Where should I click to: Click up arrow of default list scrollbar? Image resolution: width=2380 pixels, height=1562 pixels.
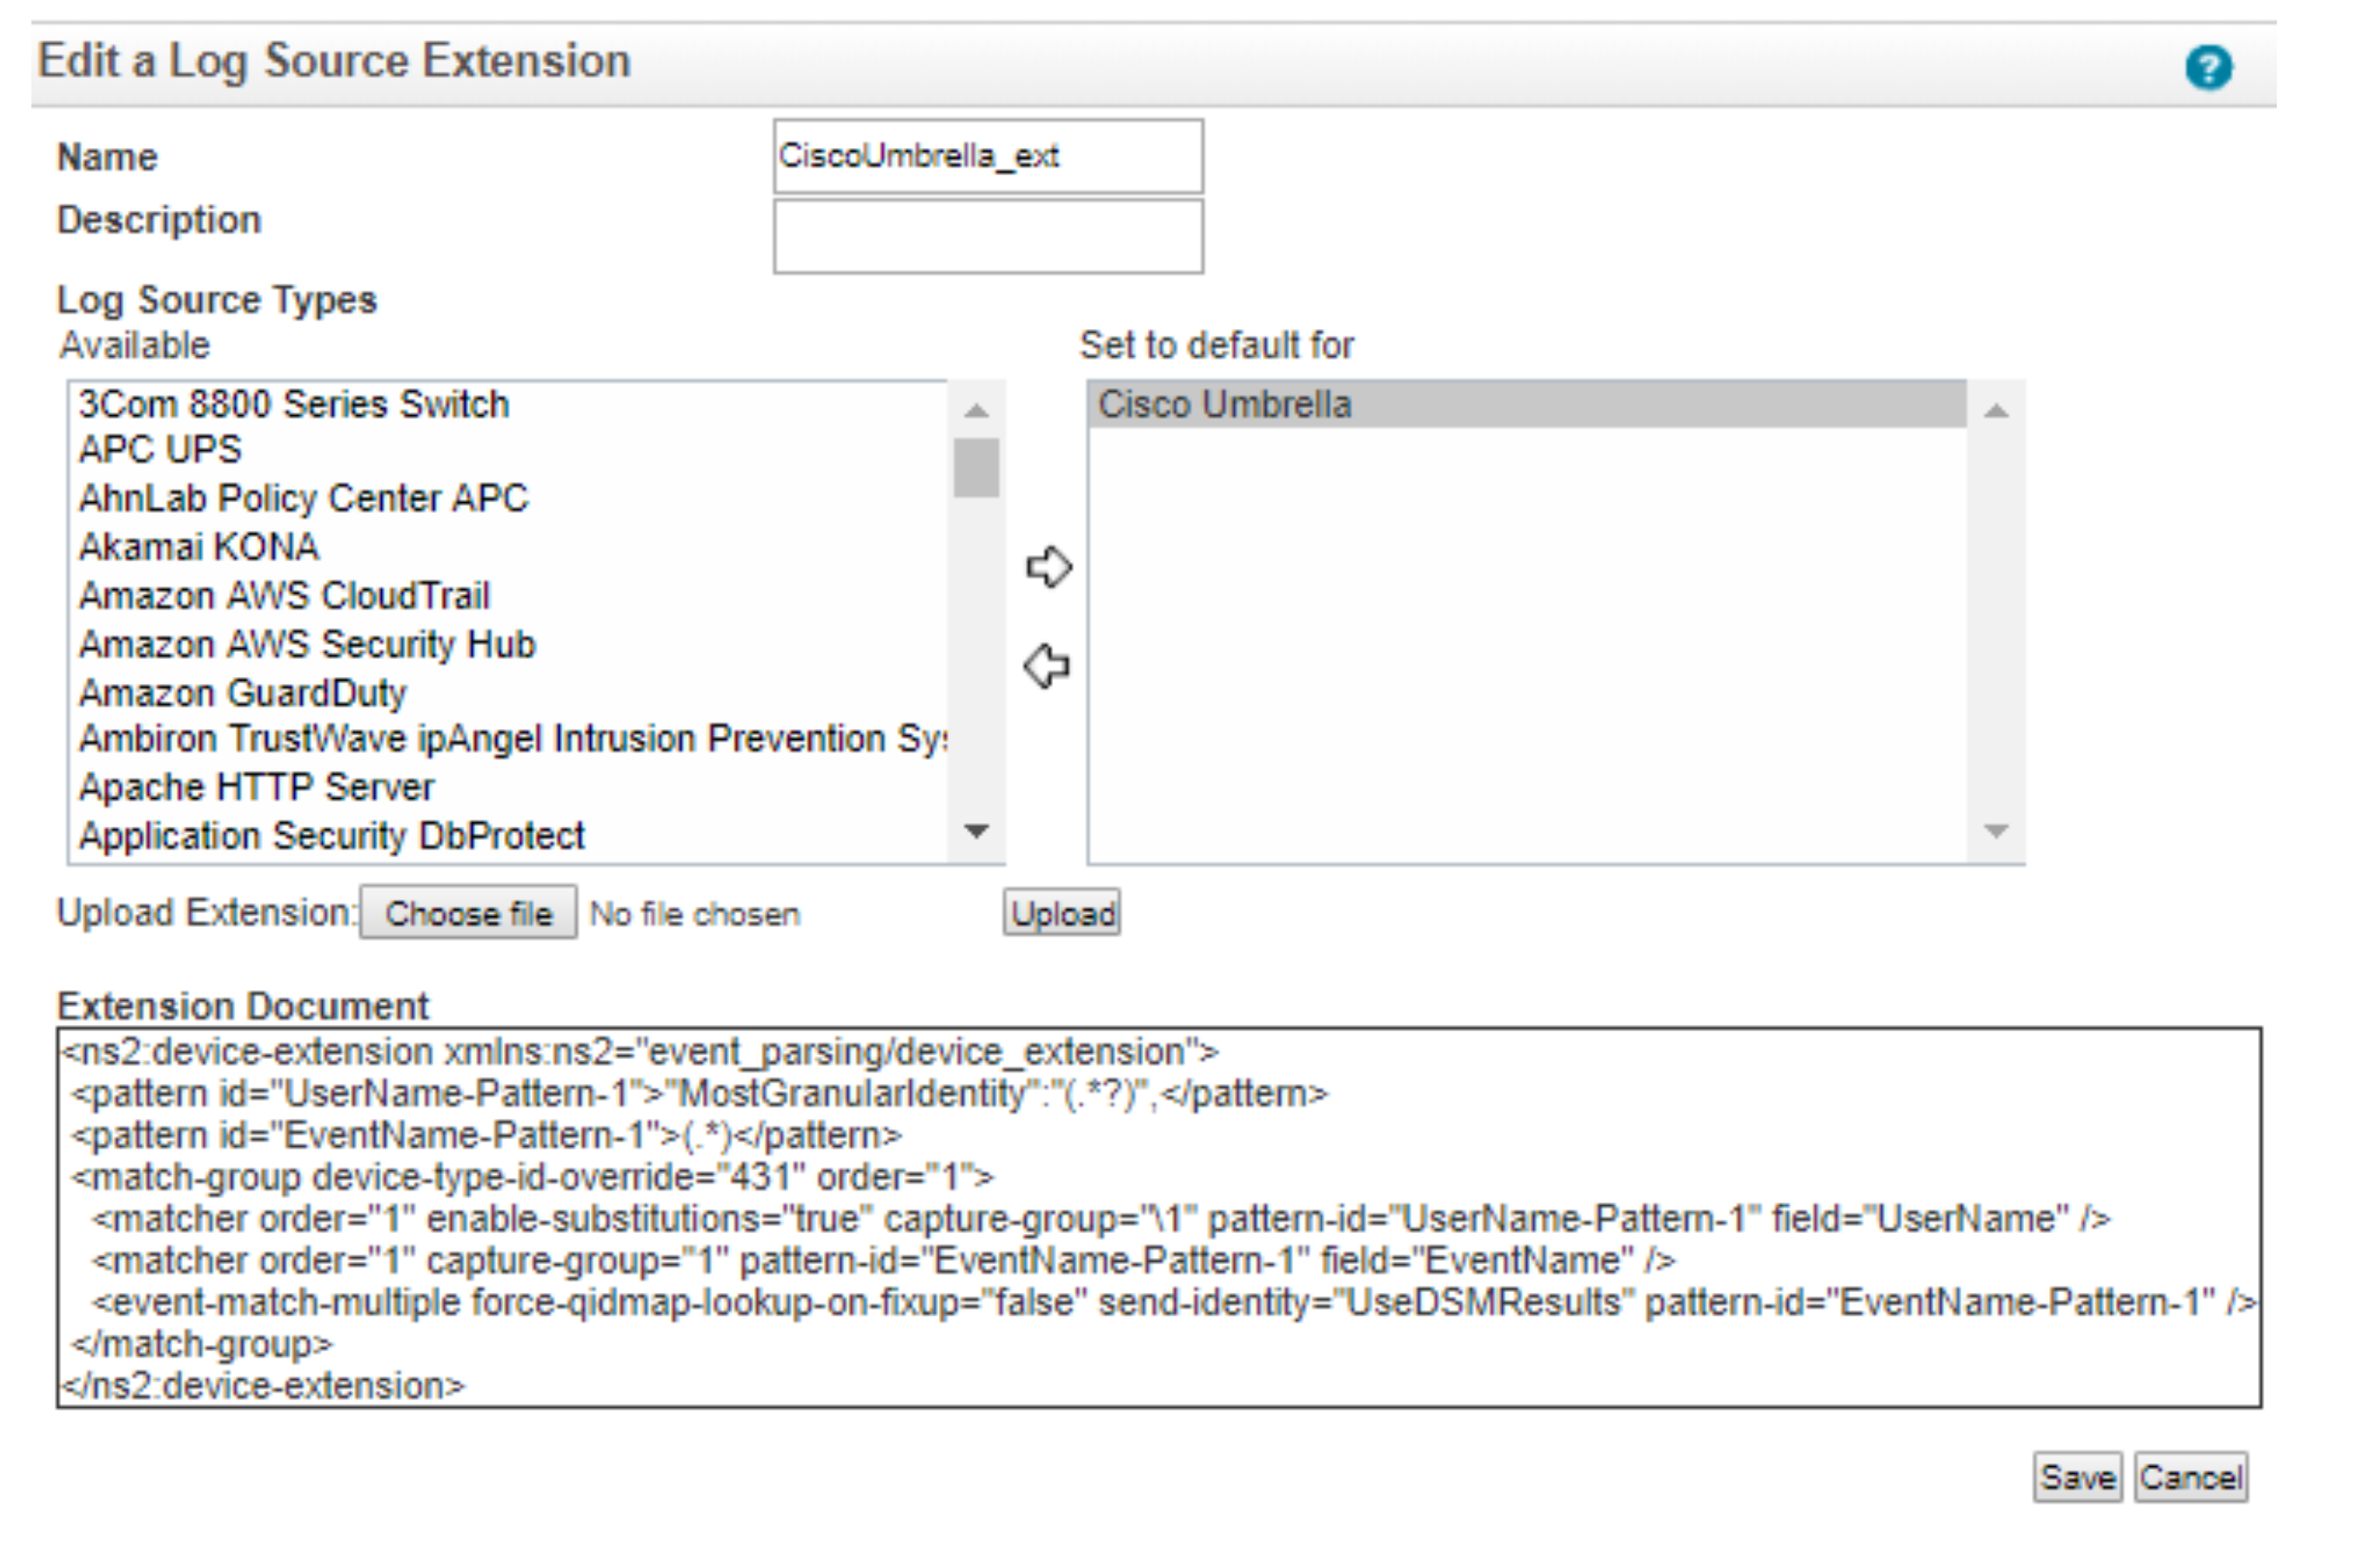tap(1996, 410)
